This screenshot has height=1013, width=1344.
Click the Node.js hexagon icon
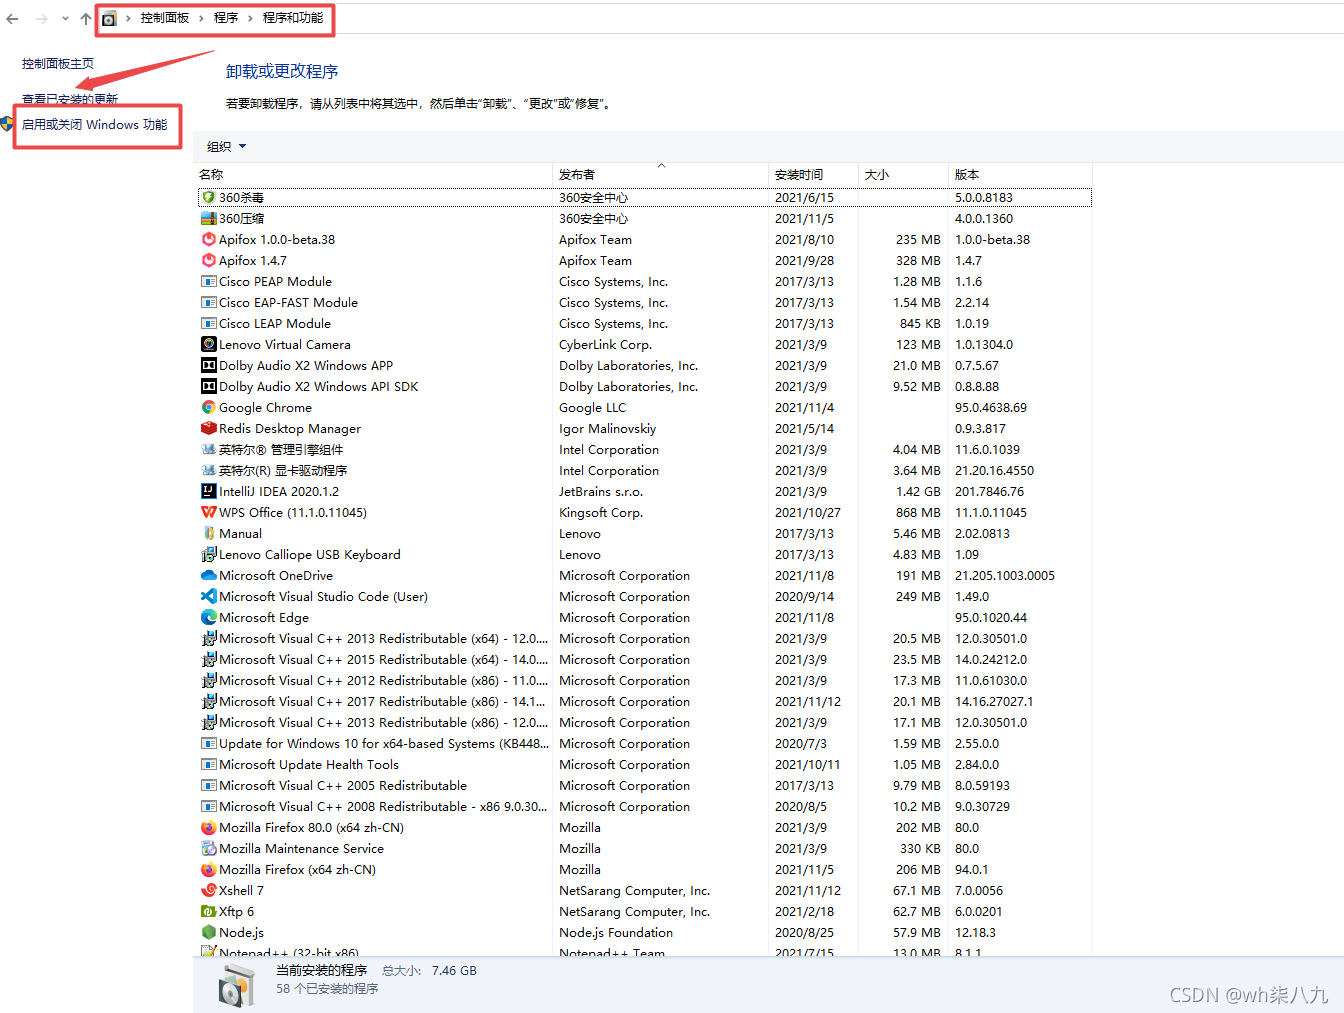209,932
